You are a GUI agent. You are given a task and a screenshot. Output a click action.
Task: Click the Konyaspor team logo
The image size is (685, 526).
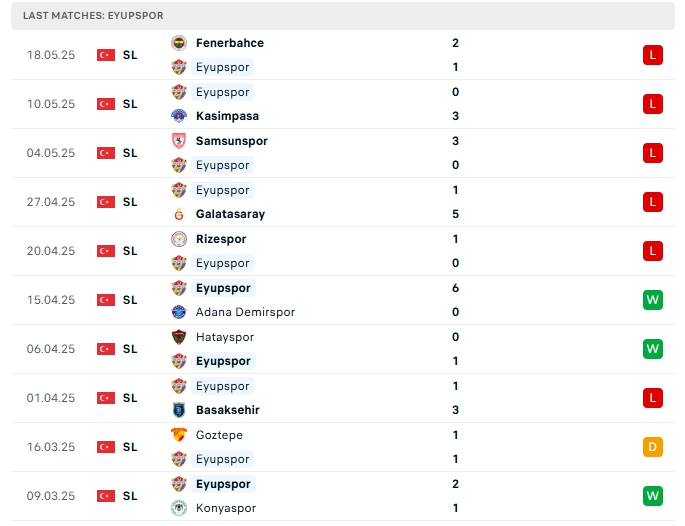click(x=179, y=508)
